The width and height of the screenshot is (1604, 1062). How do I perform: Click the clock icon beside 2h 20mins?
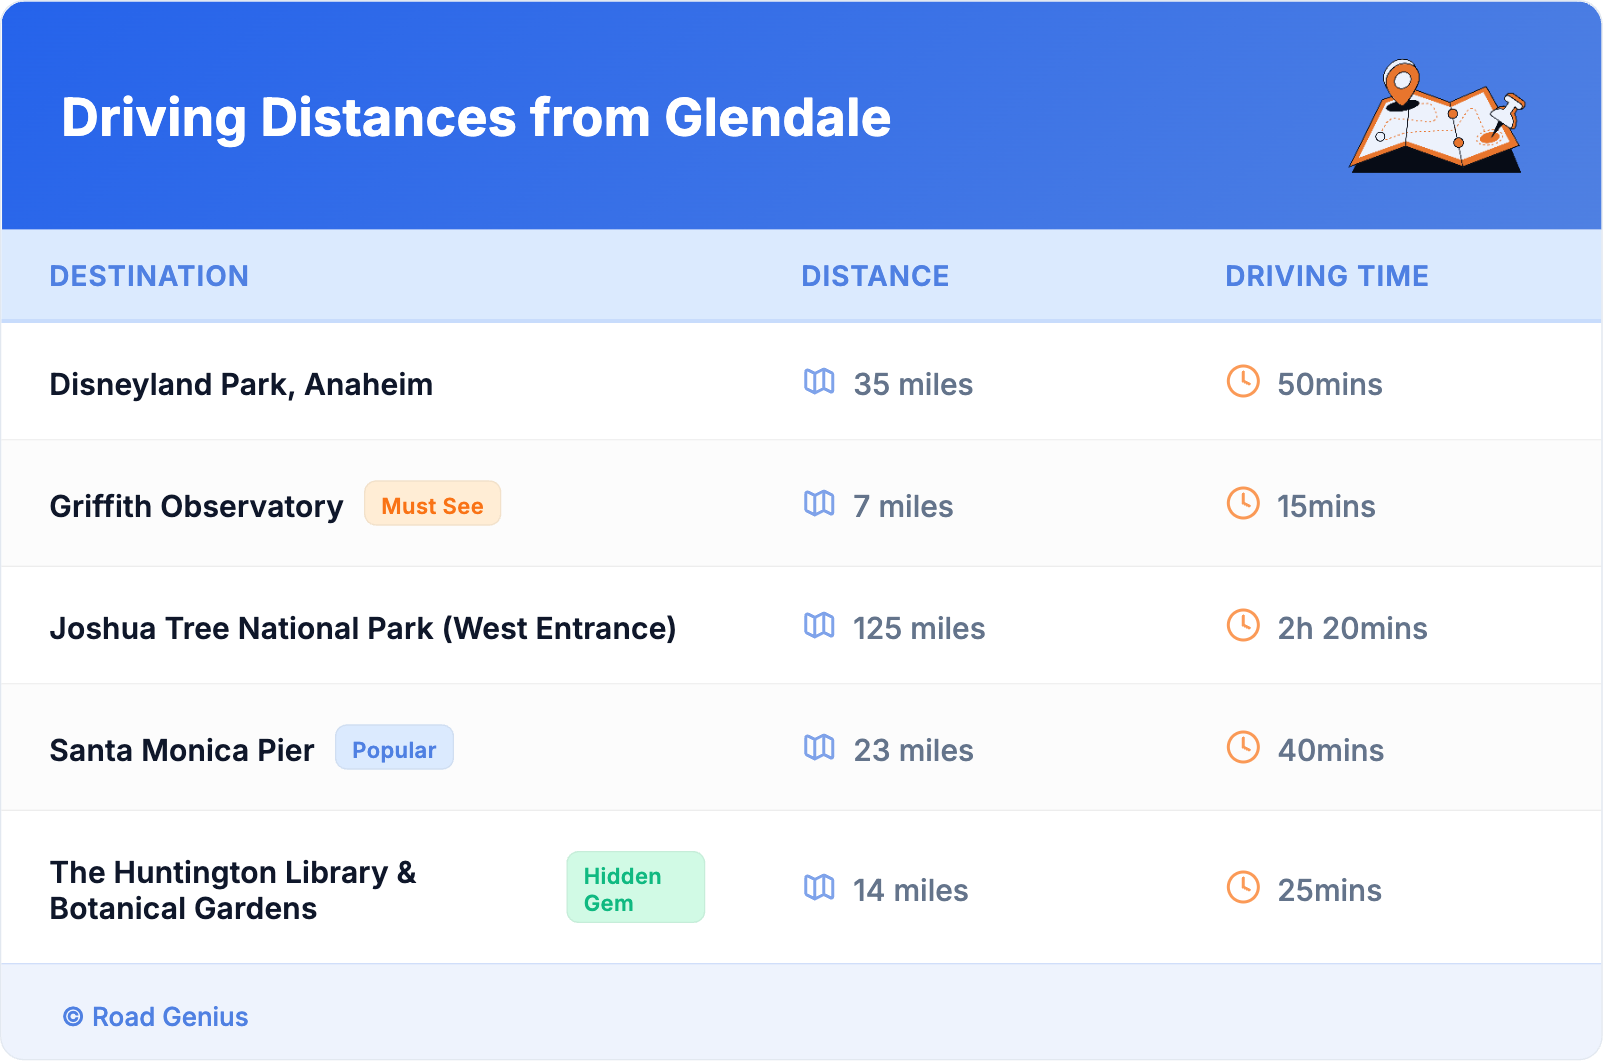[1243, 625]
